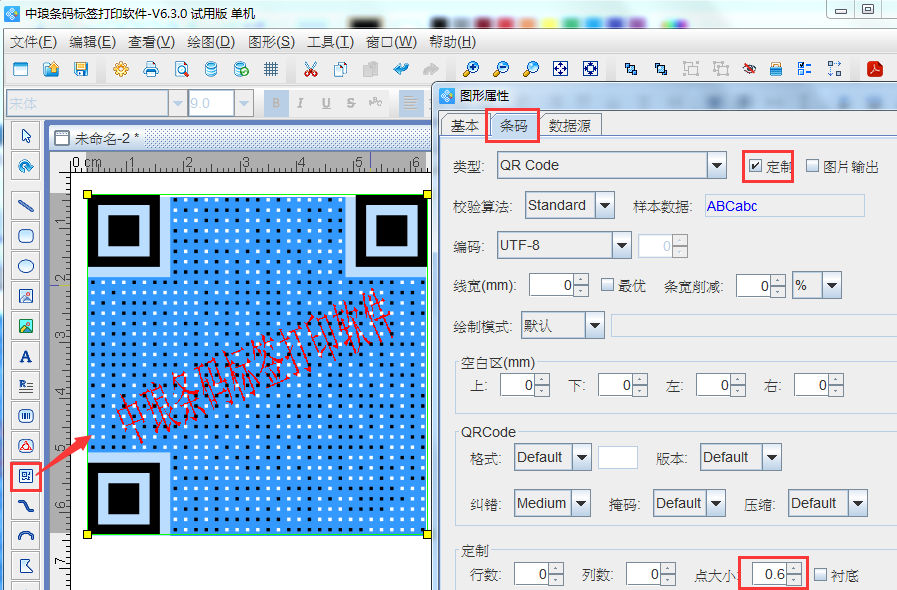Click the scissors Cut icon

click(310, 69)
